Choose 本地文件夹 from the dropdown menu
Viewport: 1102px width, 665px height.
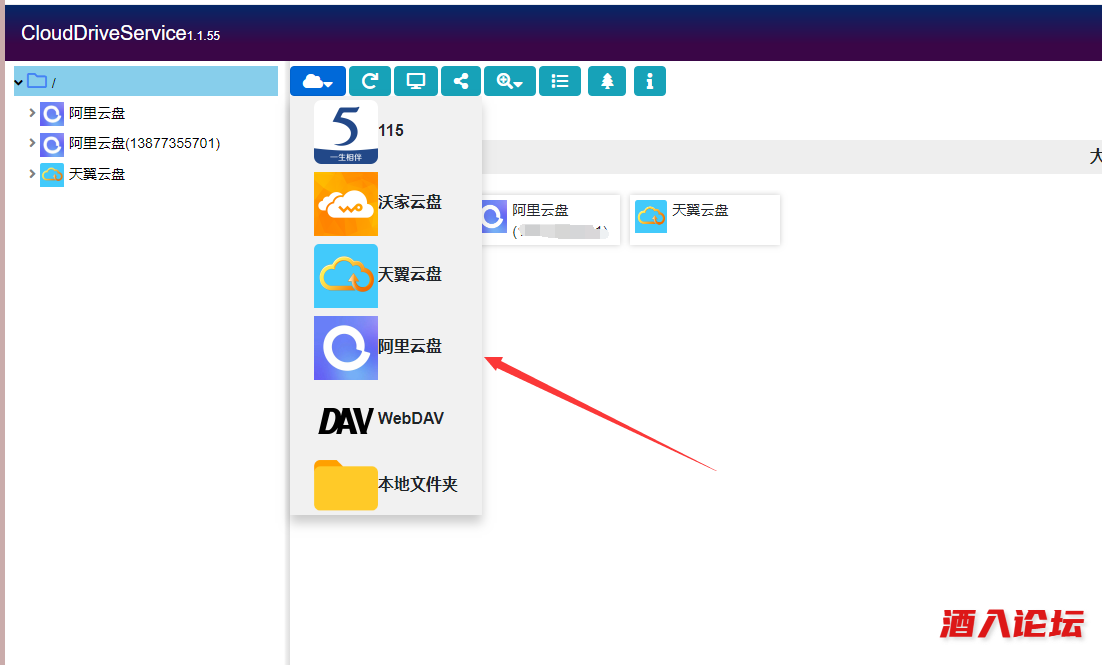(x=386, y=484)
